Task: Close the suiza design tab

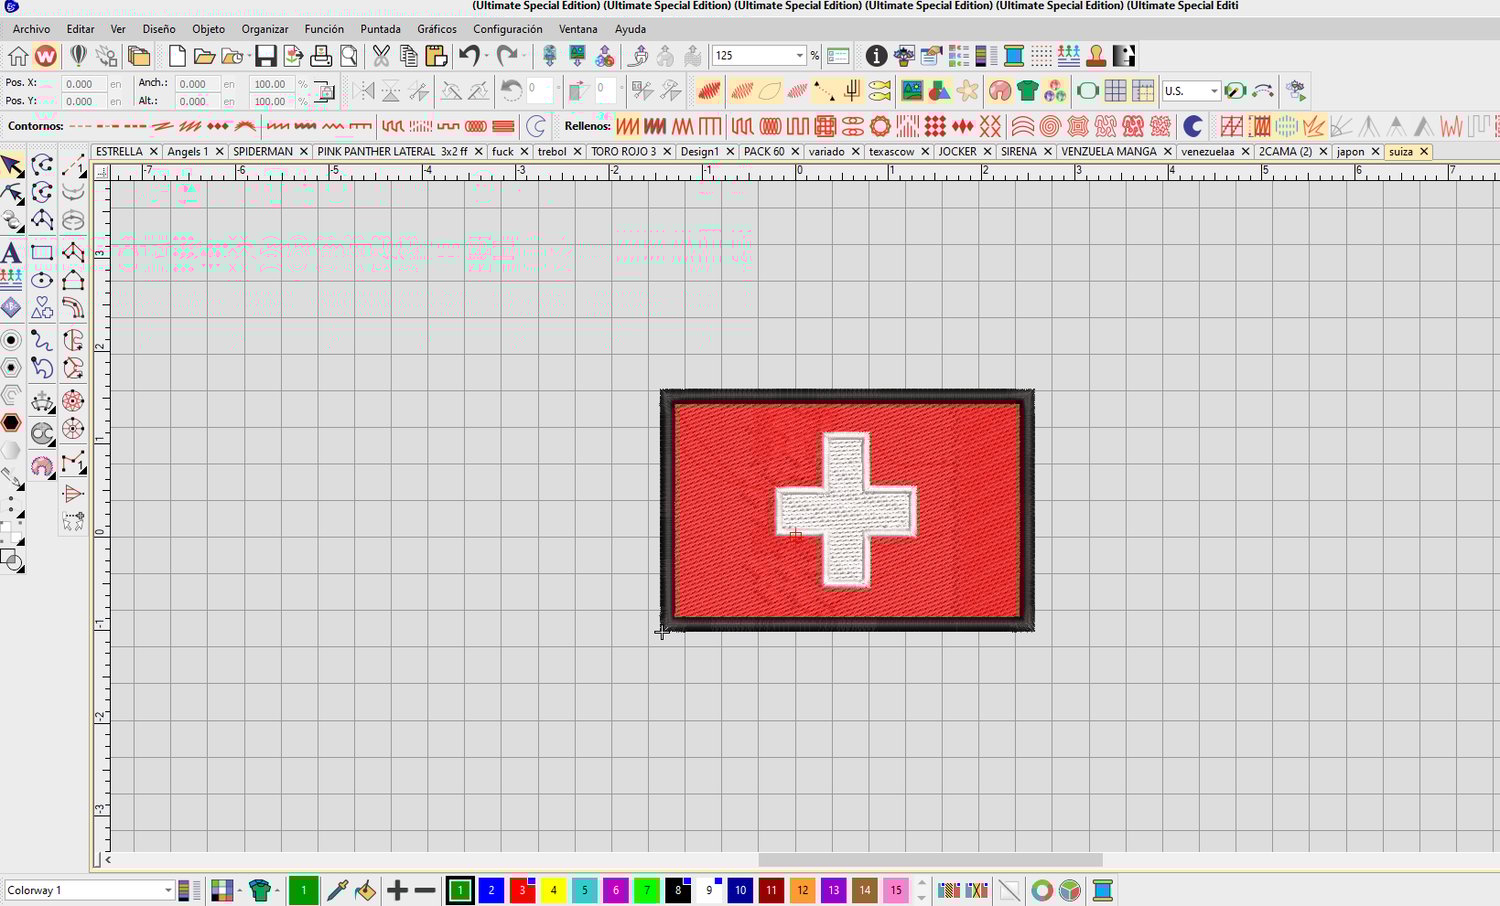Action: coord(1424,152)
